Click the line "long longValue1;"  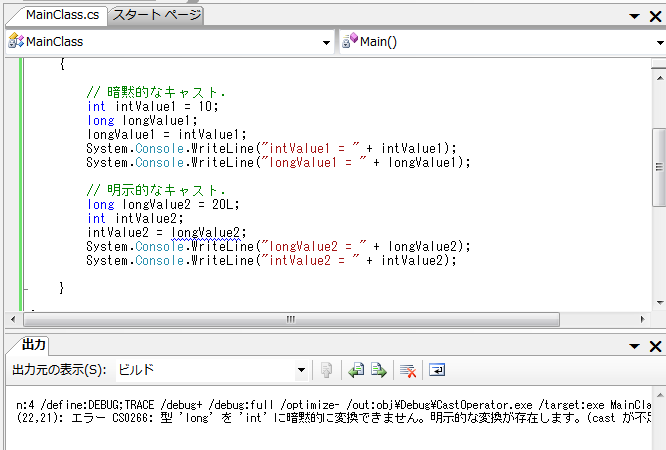click(x=142, y=120)
